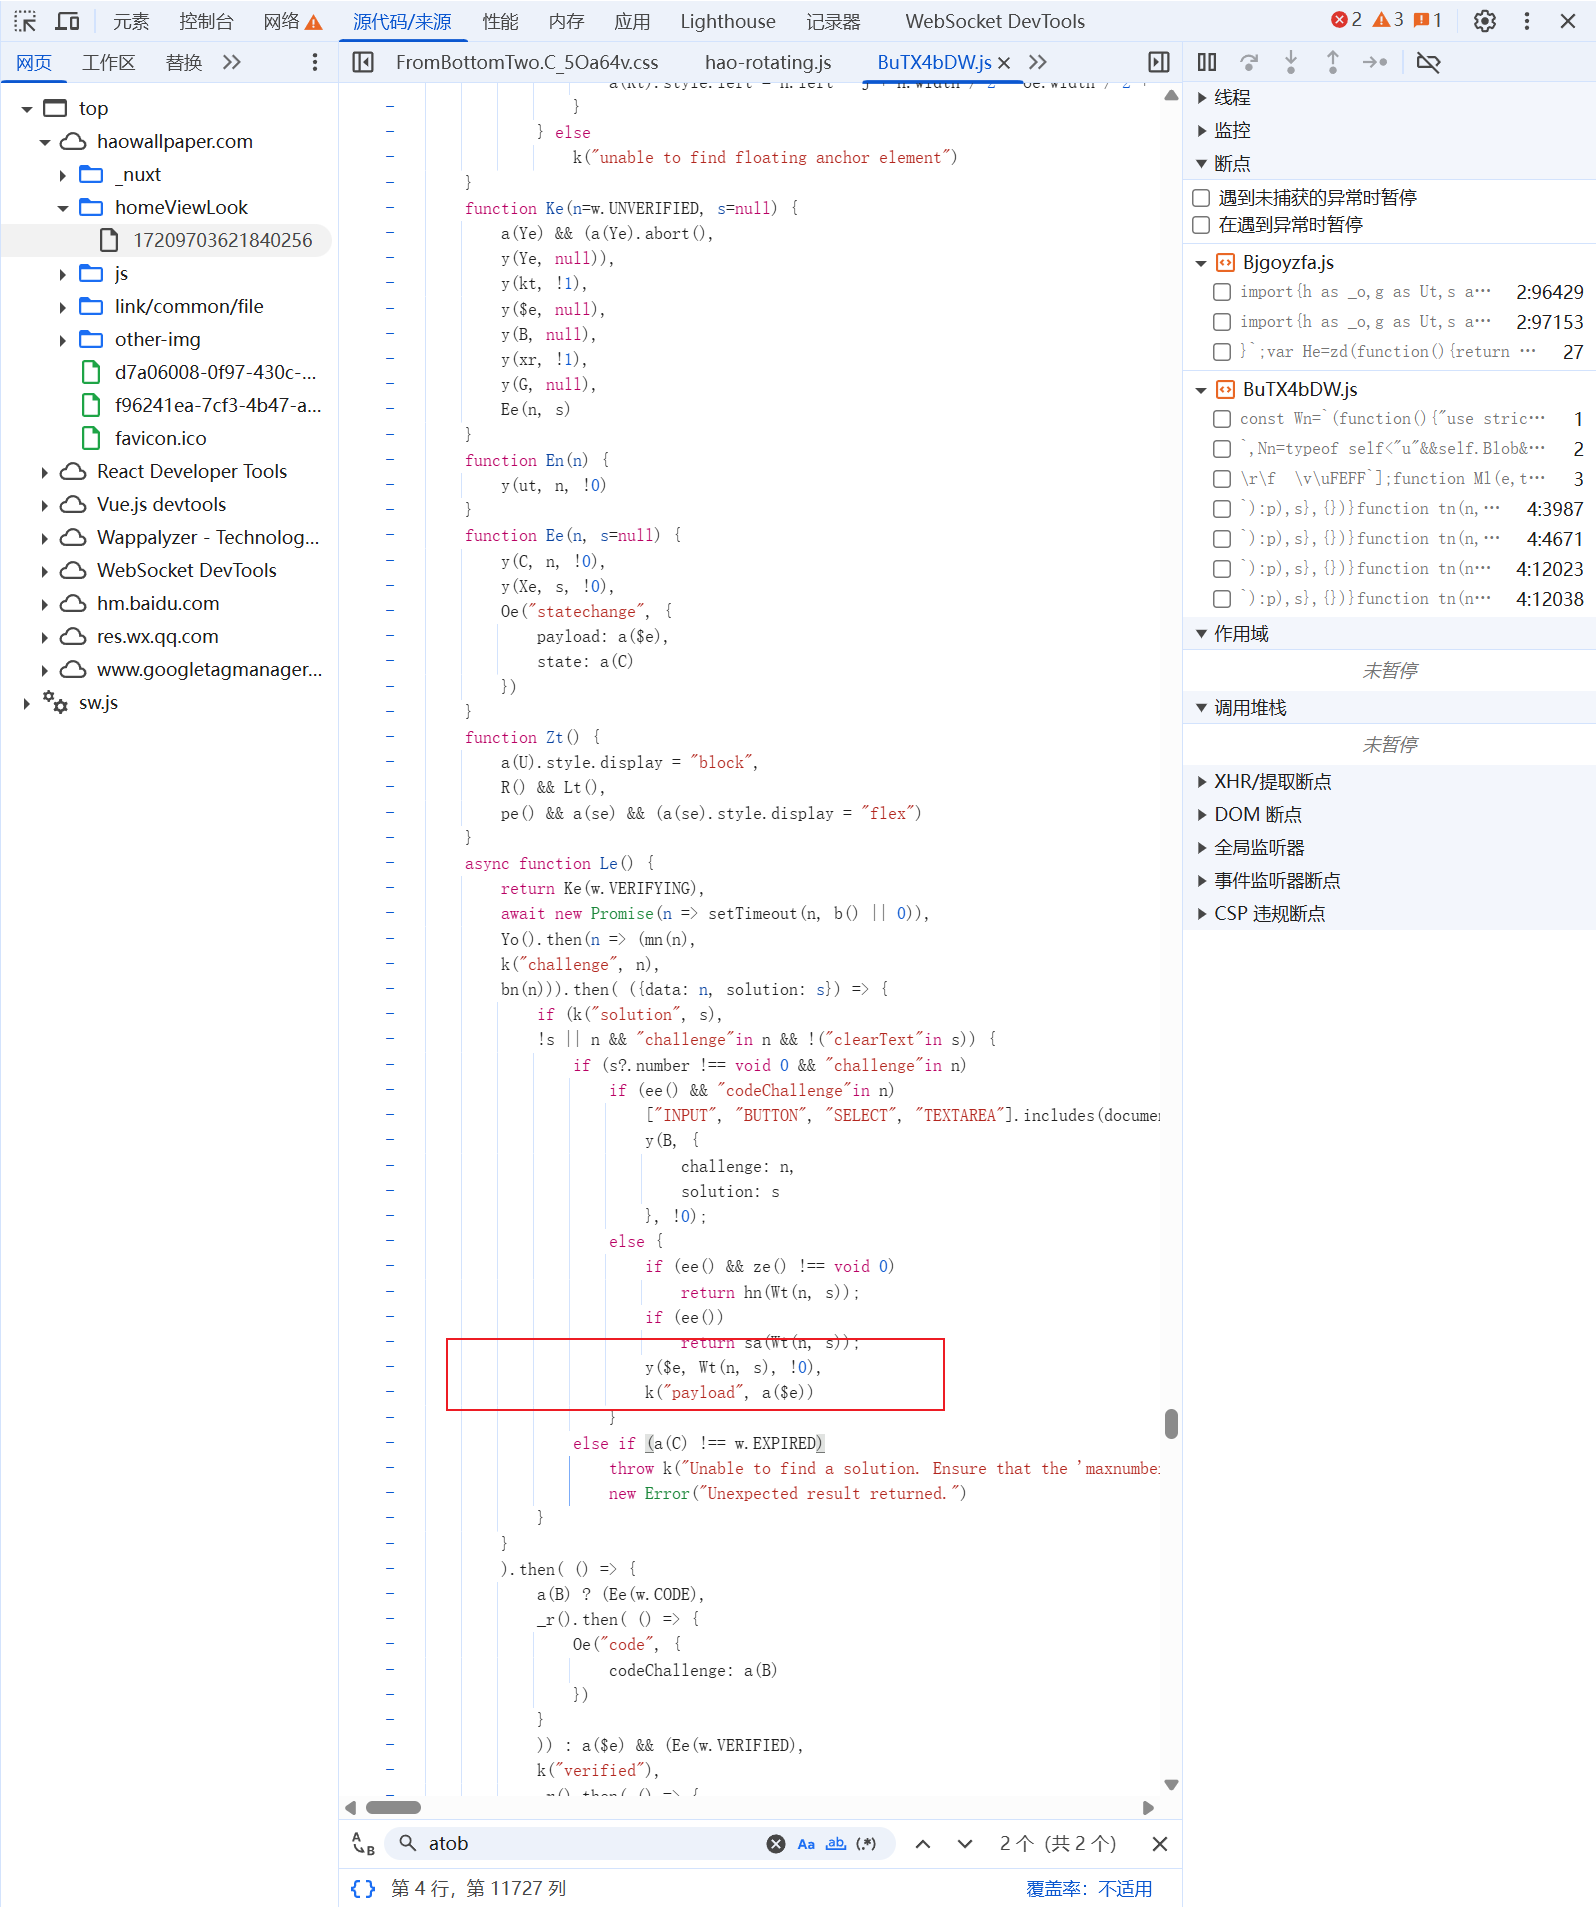This screenshot has width=1596, height=1907.
Task: Toggle the regex search option
Action: click(866, 1843)
